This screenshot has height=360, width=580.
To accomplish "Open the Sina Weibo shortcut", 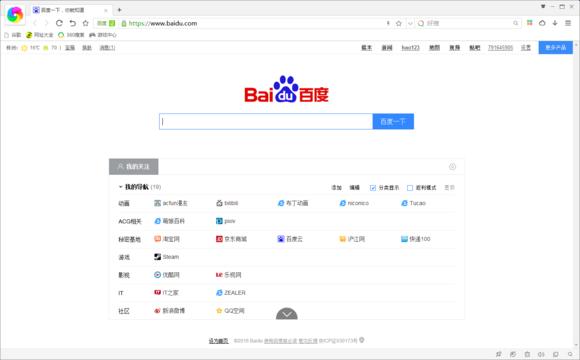I will [169, 311].
